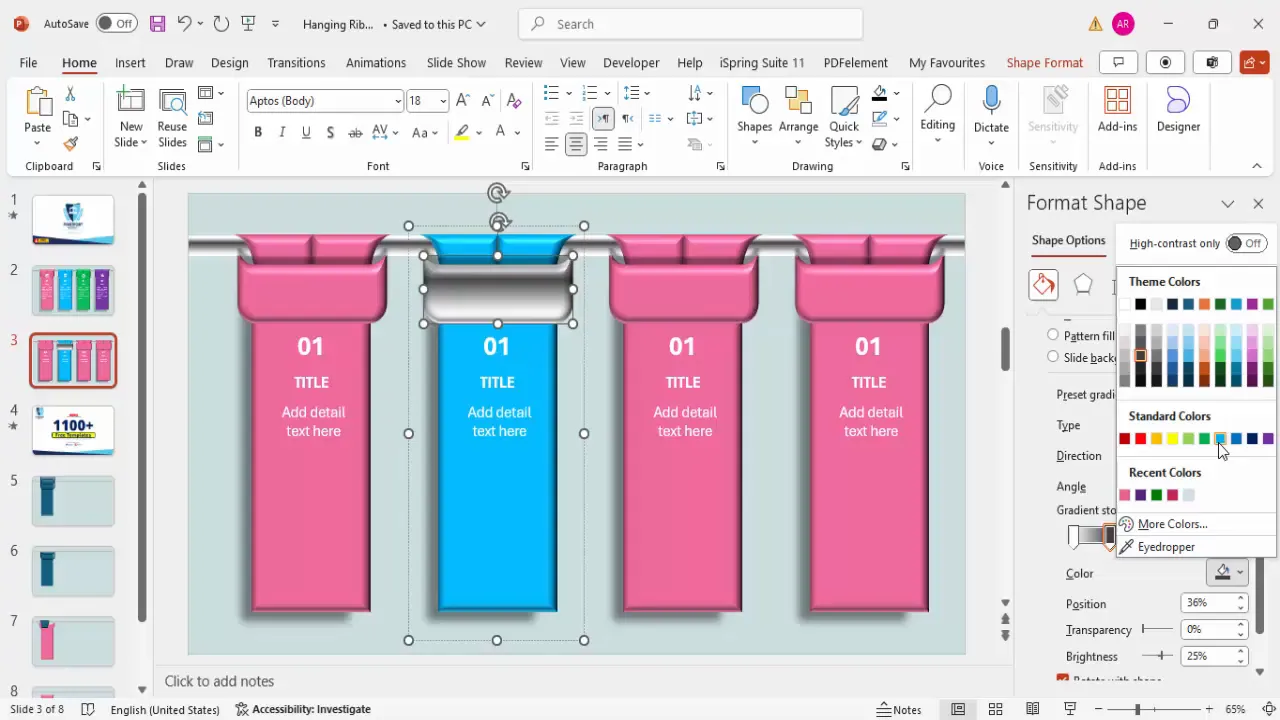This screenshot has width=1280, height=720.
Task: Click the Redo icon in title bar
Action: pyautogui.click(x=221, y=23)
